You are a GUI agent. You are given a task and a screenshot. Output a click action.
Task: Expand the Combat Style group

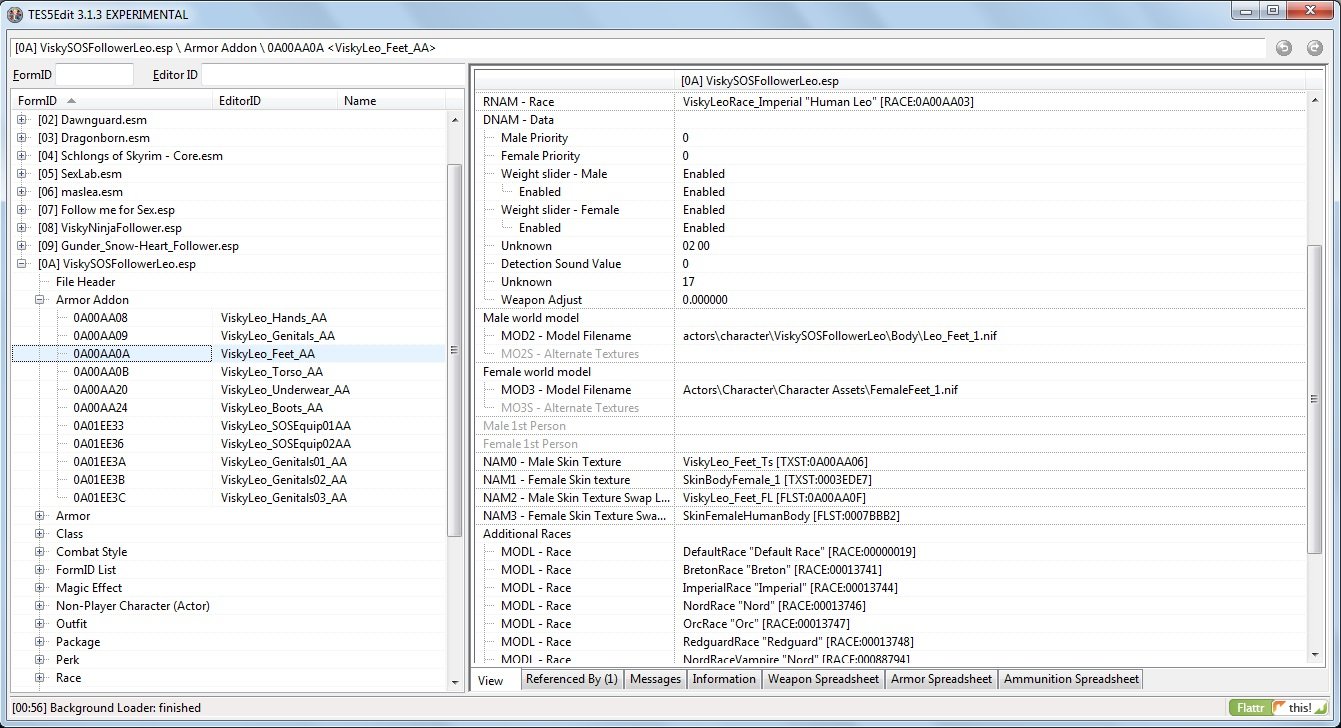39,552
